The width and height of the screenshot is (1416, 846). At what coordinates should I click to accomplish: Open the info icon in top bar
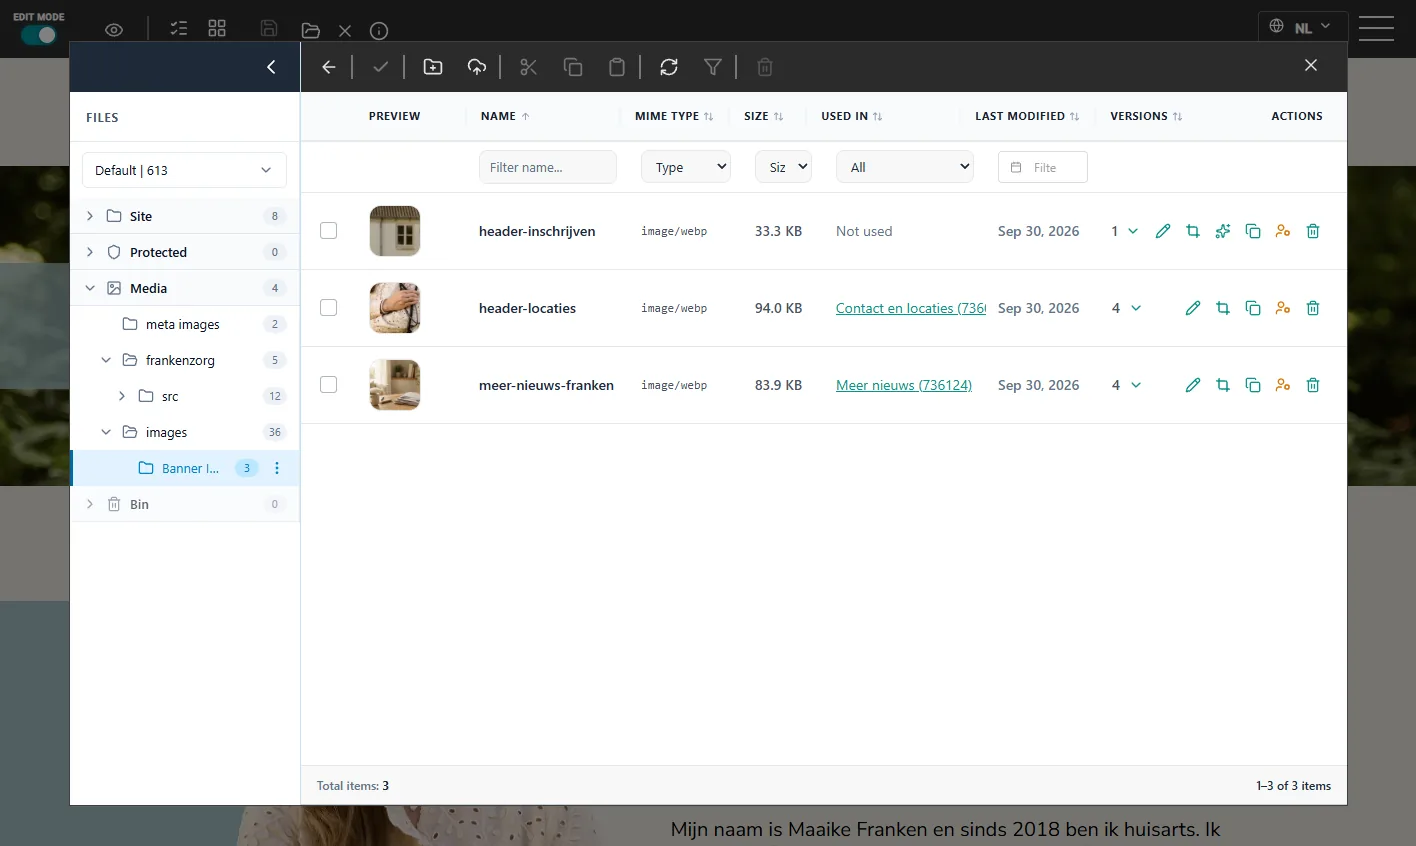pyautogui.click(x=379, y=31)
